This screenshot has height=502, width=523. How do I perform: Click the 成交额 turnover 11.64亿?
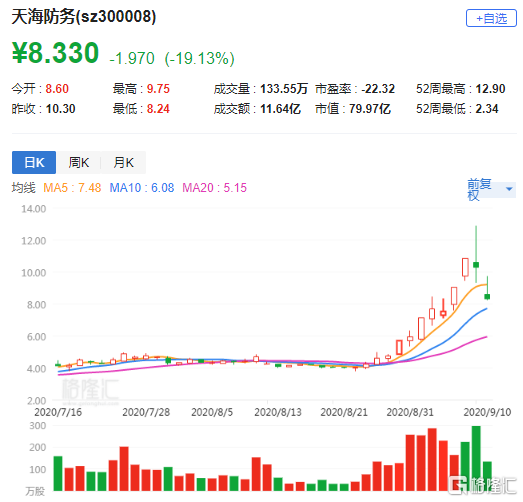pos(281,109)
